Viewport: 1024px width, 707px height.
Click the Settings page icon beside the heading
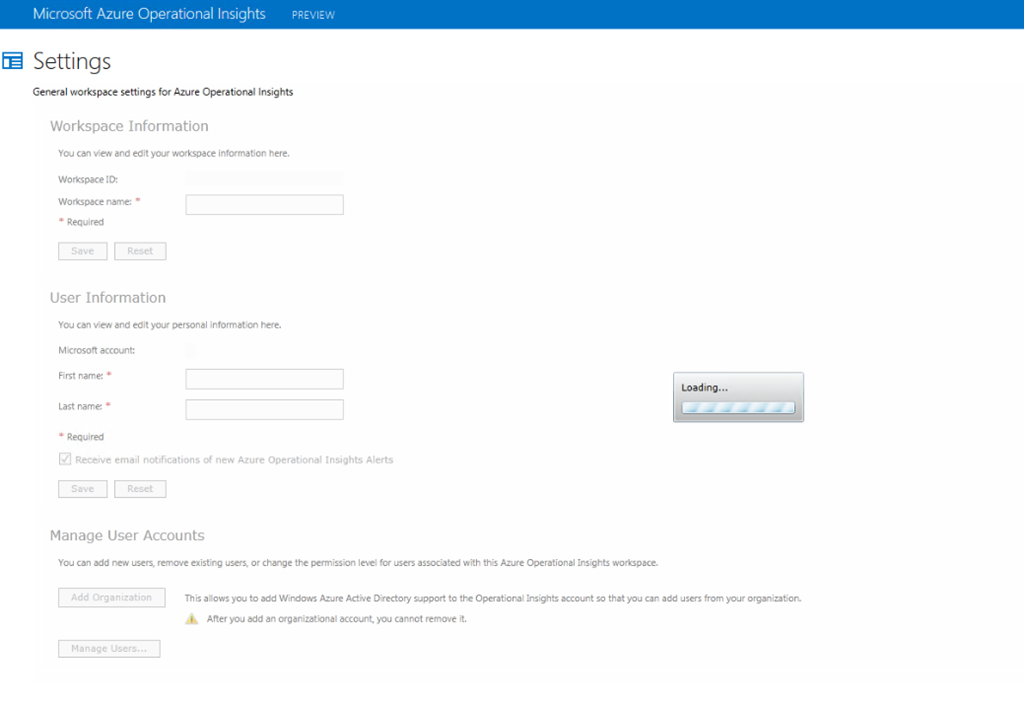tap(13, 61)
